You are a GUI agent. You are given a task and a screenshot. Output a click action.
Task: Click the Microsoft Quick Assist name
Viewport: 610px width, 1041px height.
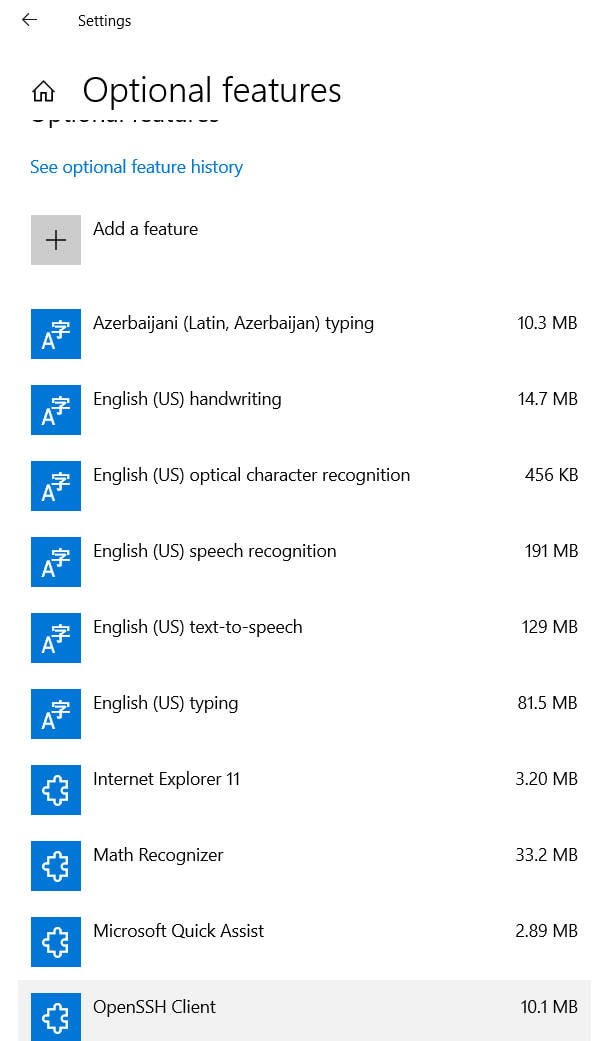click(179, 931)
